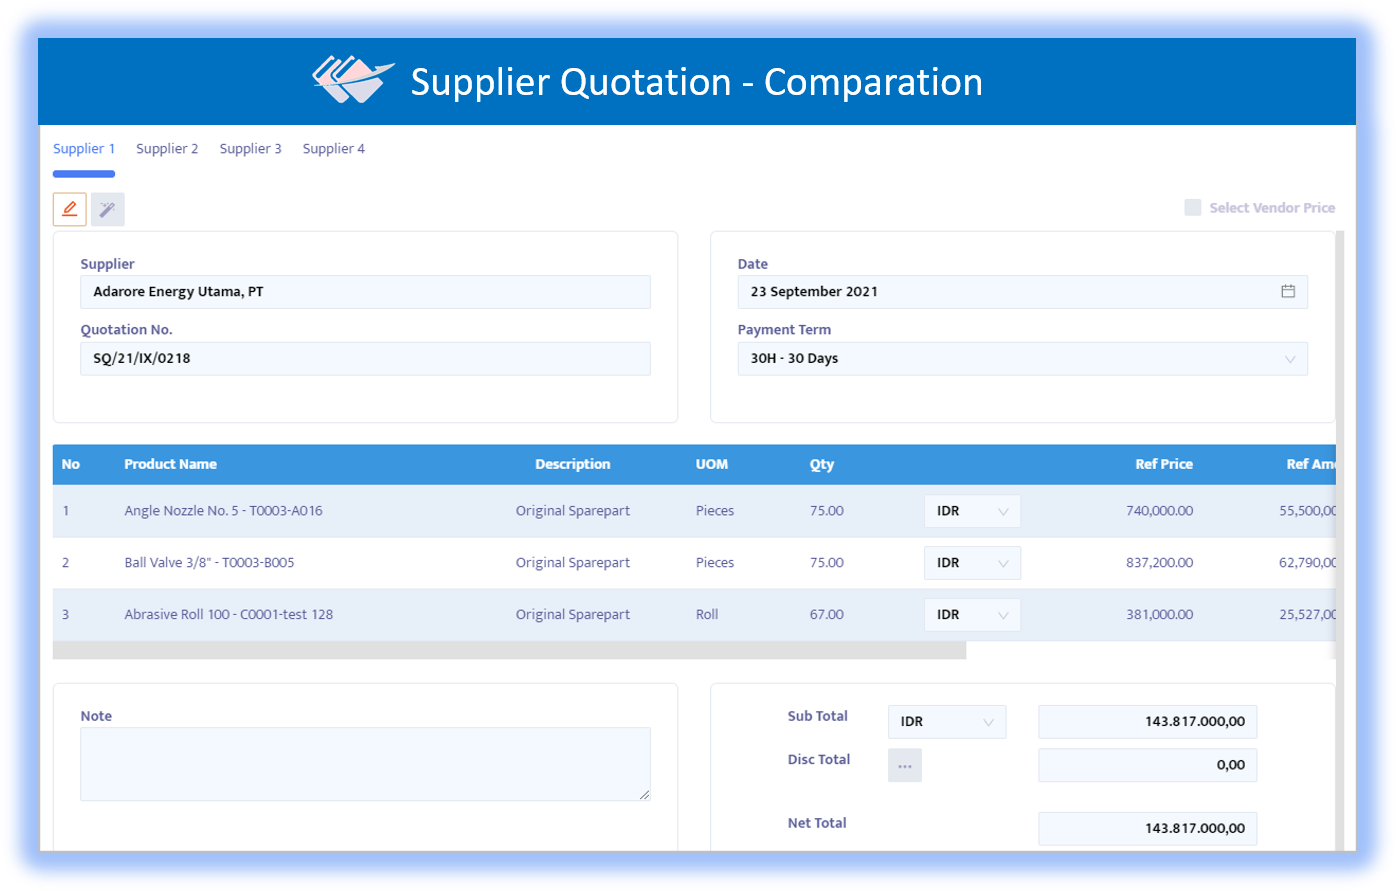Click the orange pencil edit icon
Screen dimensions: 1396x891
tap(69, 209)
